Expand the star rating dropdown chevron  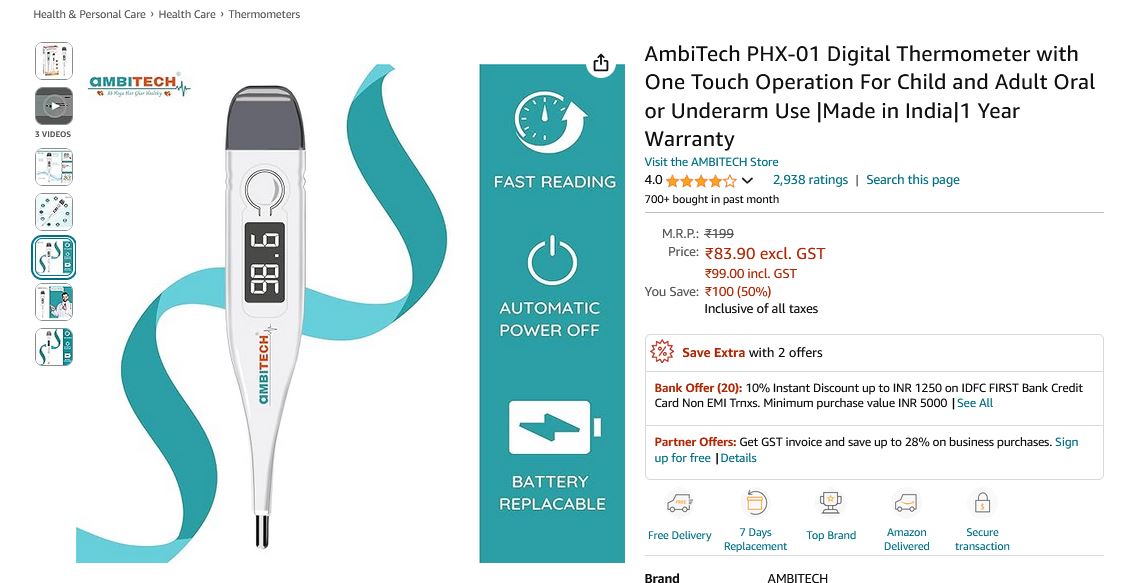click(x=747, y=180)
